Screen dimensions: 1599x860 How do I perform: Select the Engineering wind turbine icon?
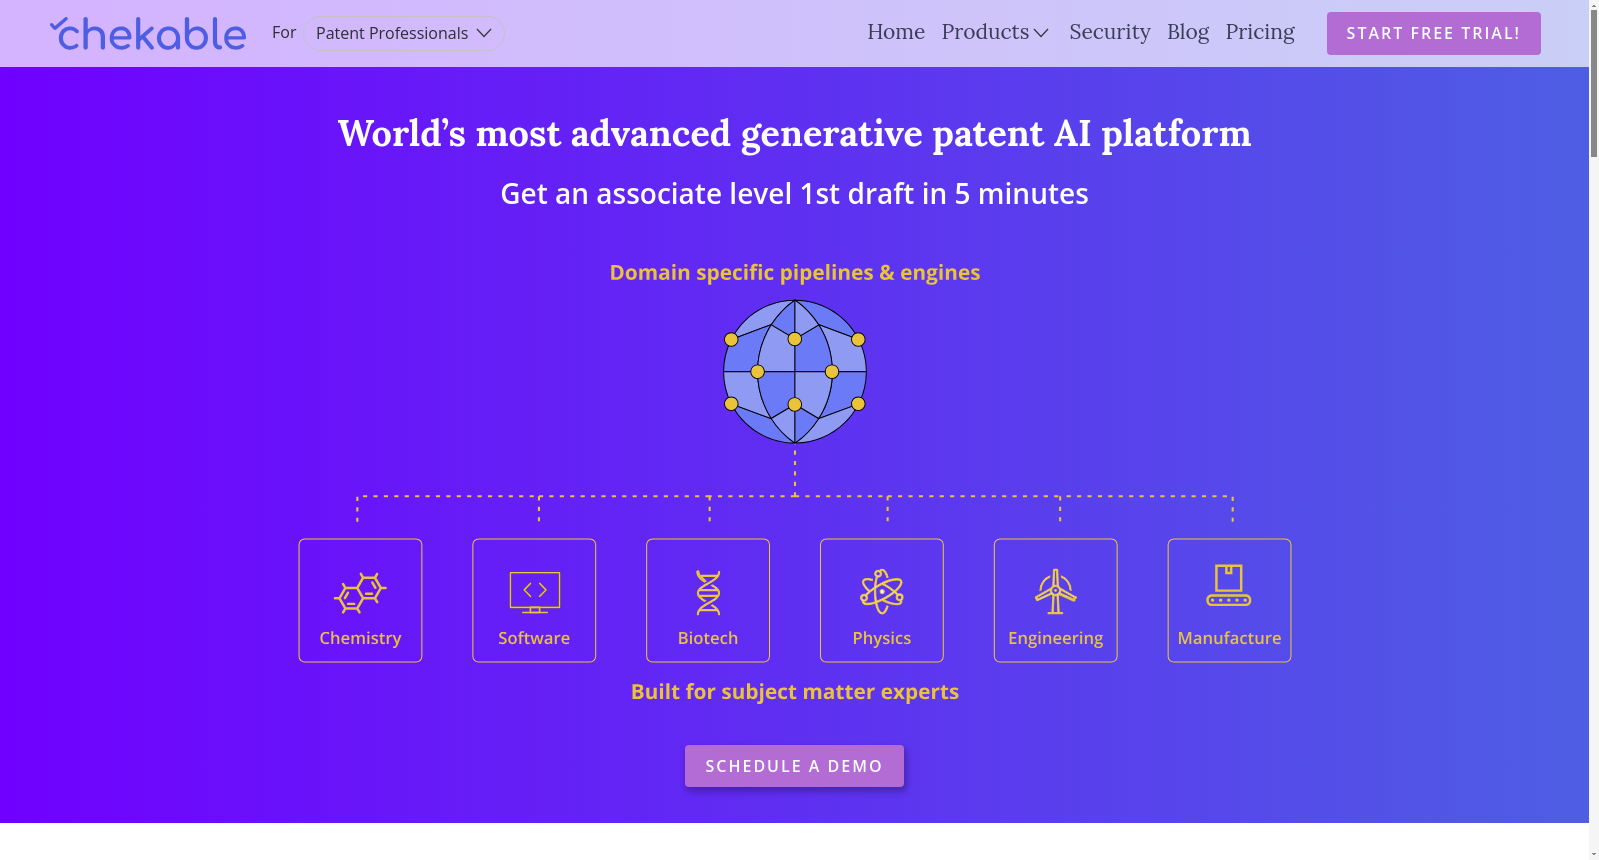coord(1055,592)
